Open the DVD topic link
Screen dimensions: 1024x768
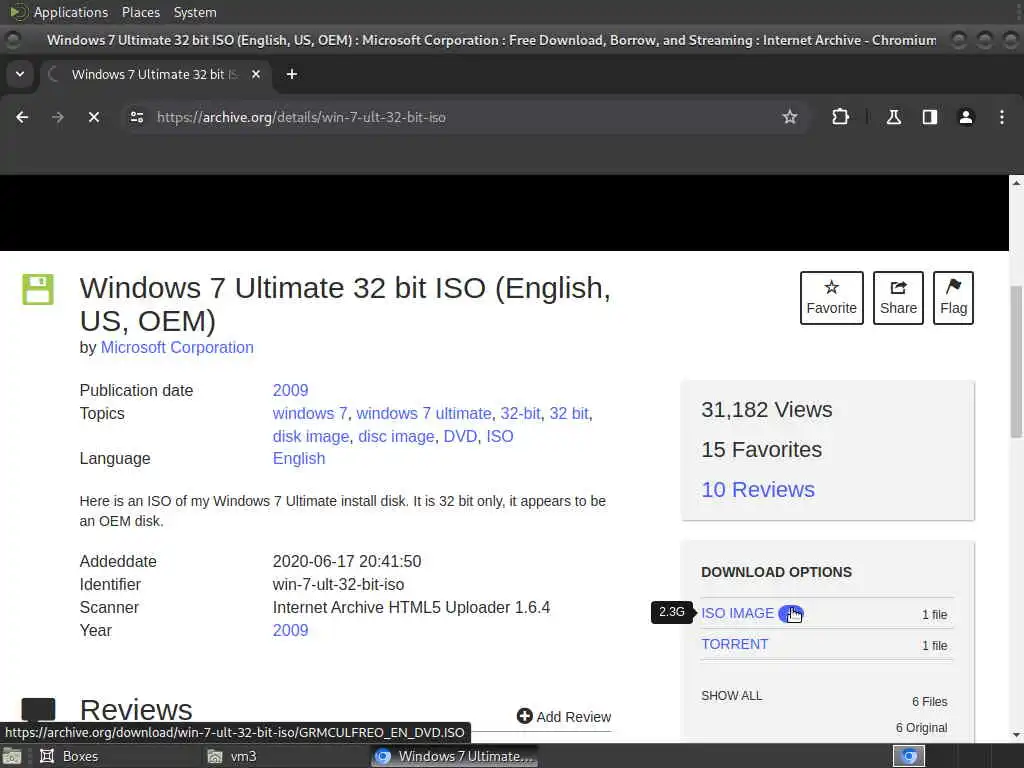coord(460,436)
